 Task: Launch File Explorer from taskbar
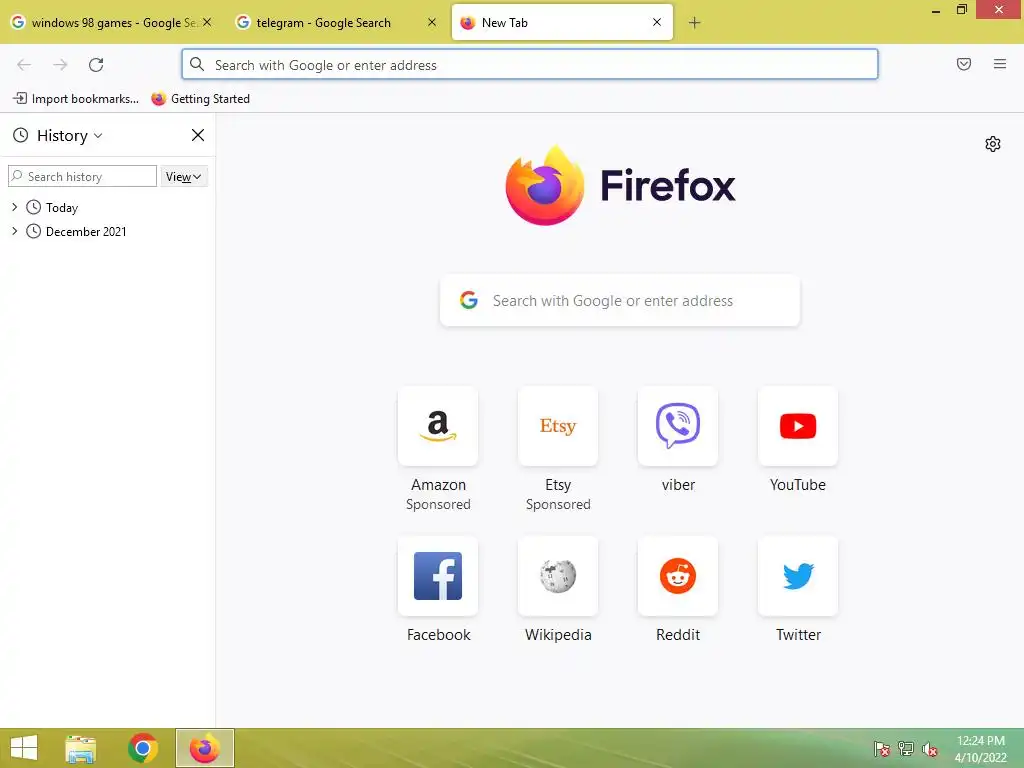80,748
